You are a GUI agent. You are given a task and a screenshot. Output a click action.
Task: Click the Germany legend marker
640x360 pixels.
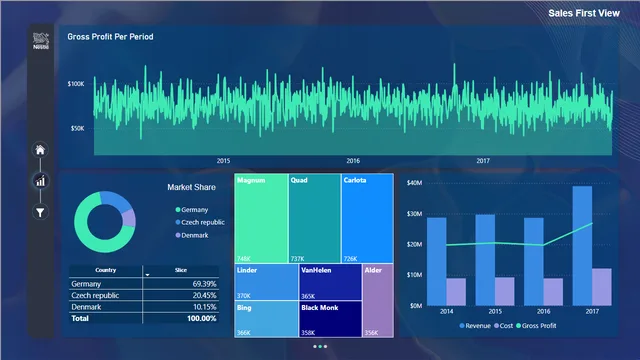point(178,210)
